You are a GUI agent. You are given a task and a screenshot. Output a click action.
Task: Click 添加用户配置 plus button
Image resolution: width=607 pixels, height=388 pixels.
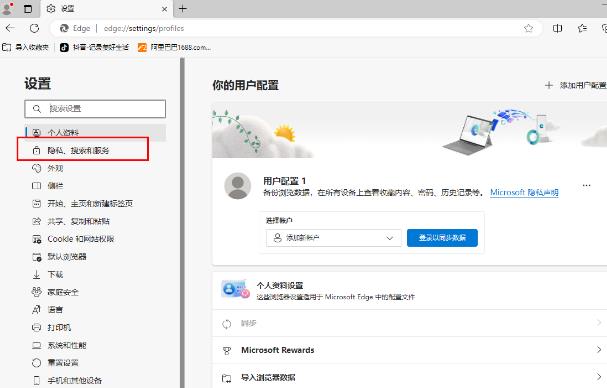click(x=575, y=85)
